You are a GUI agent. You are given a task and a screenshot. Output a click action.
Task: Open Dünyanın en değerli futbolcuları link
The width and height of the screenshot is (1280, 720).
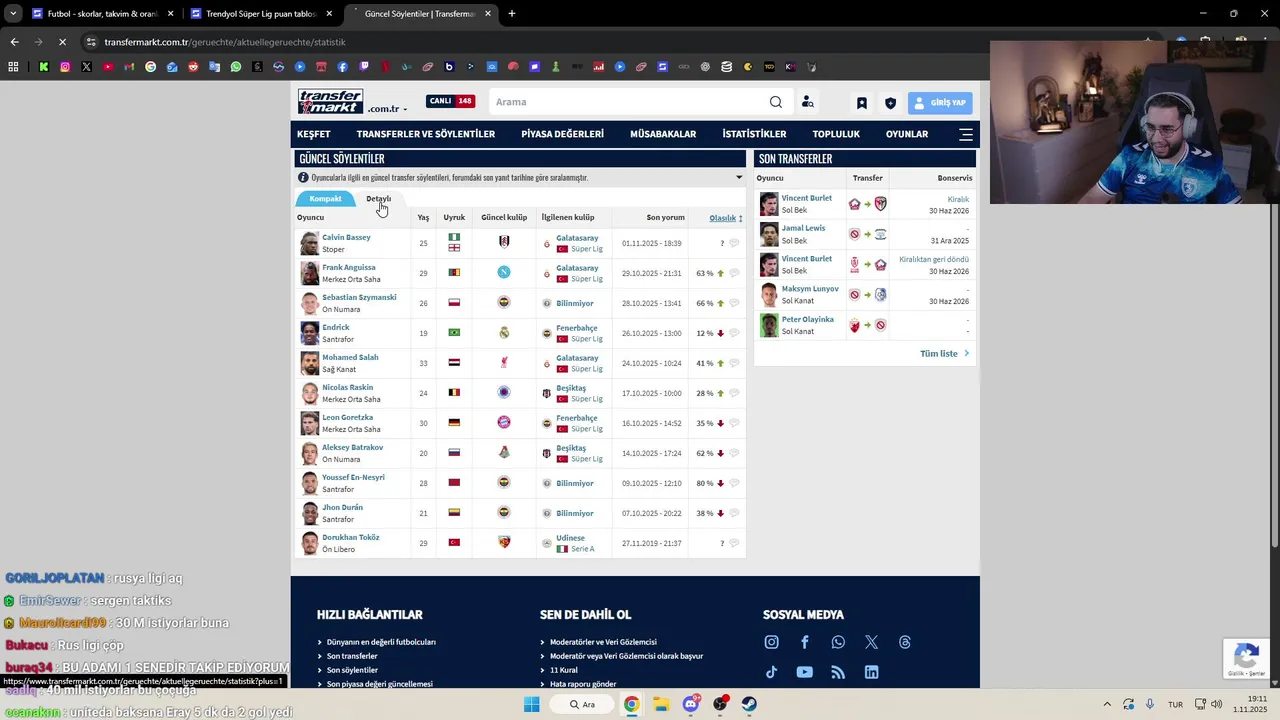[x=381, y=642]
